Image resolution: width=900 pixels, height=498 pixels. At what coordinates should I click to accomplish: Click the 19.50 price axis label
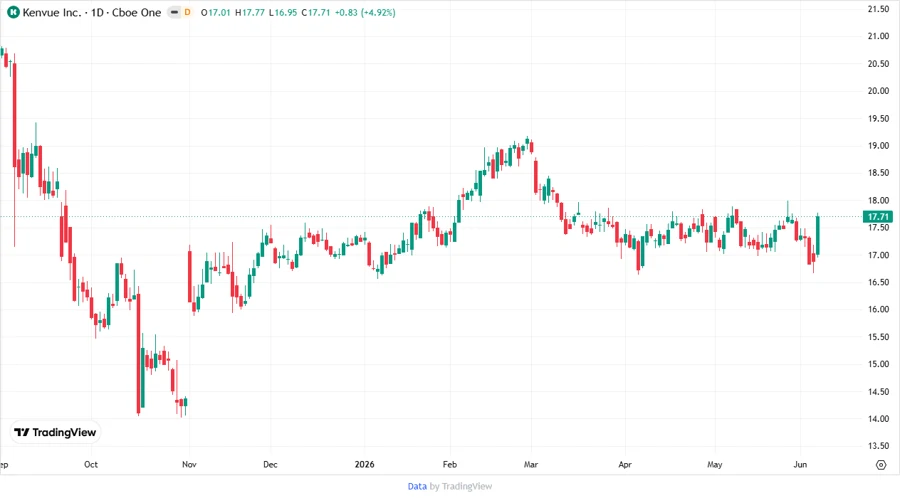tap(878, 118)
